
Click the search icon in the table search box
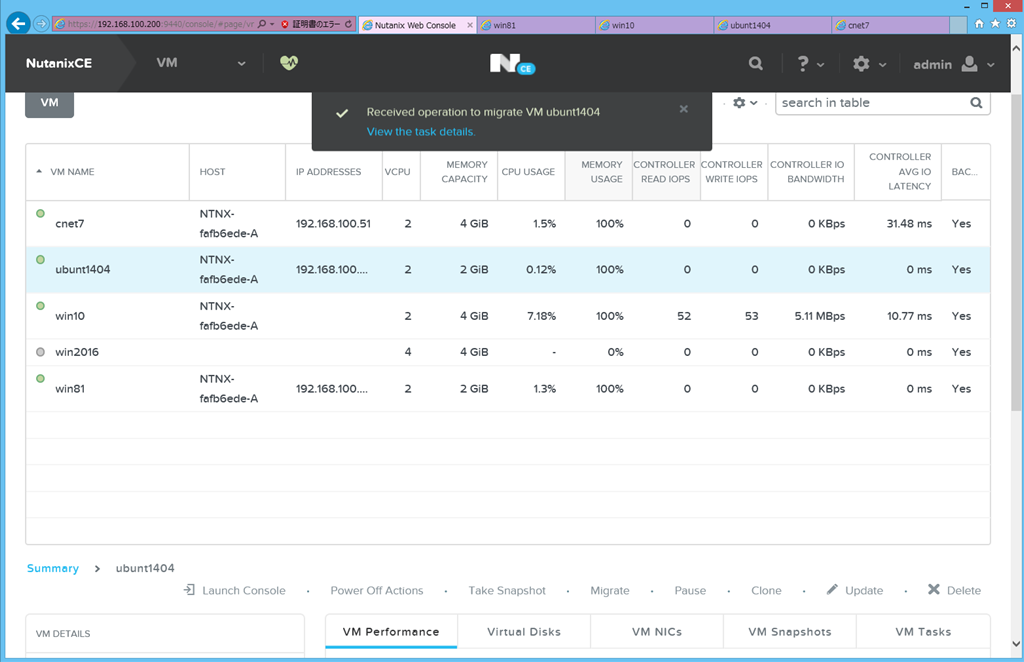point(975,102)
